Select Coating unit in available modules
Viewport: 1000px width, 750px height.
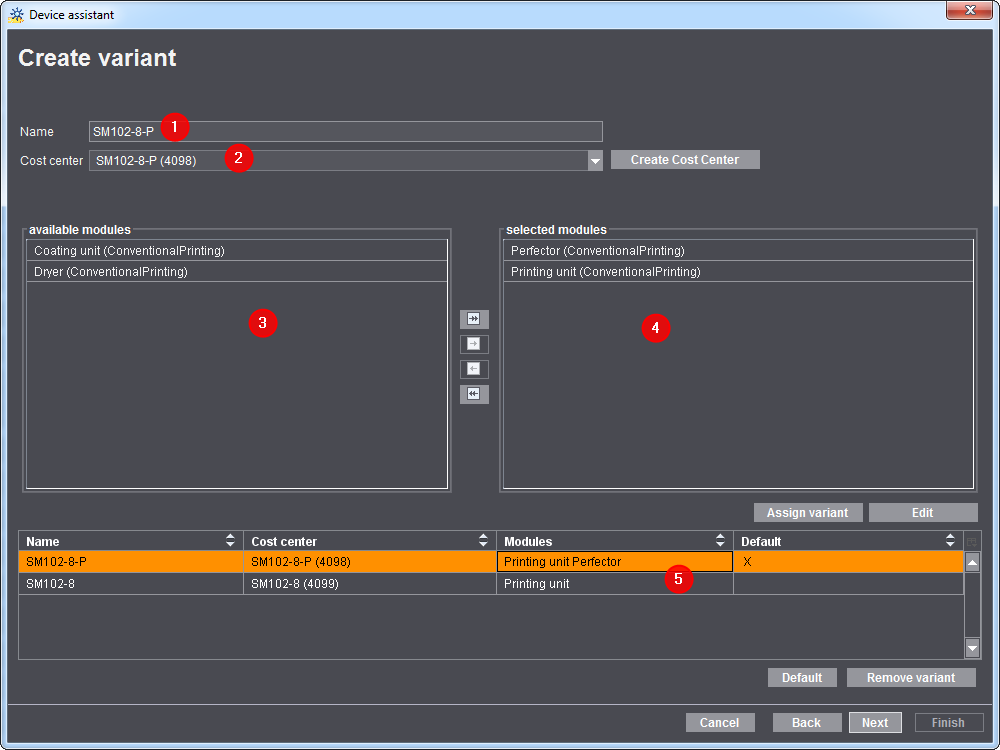coord(129,251)
